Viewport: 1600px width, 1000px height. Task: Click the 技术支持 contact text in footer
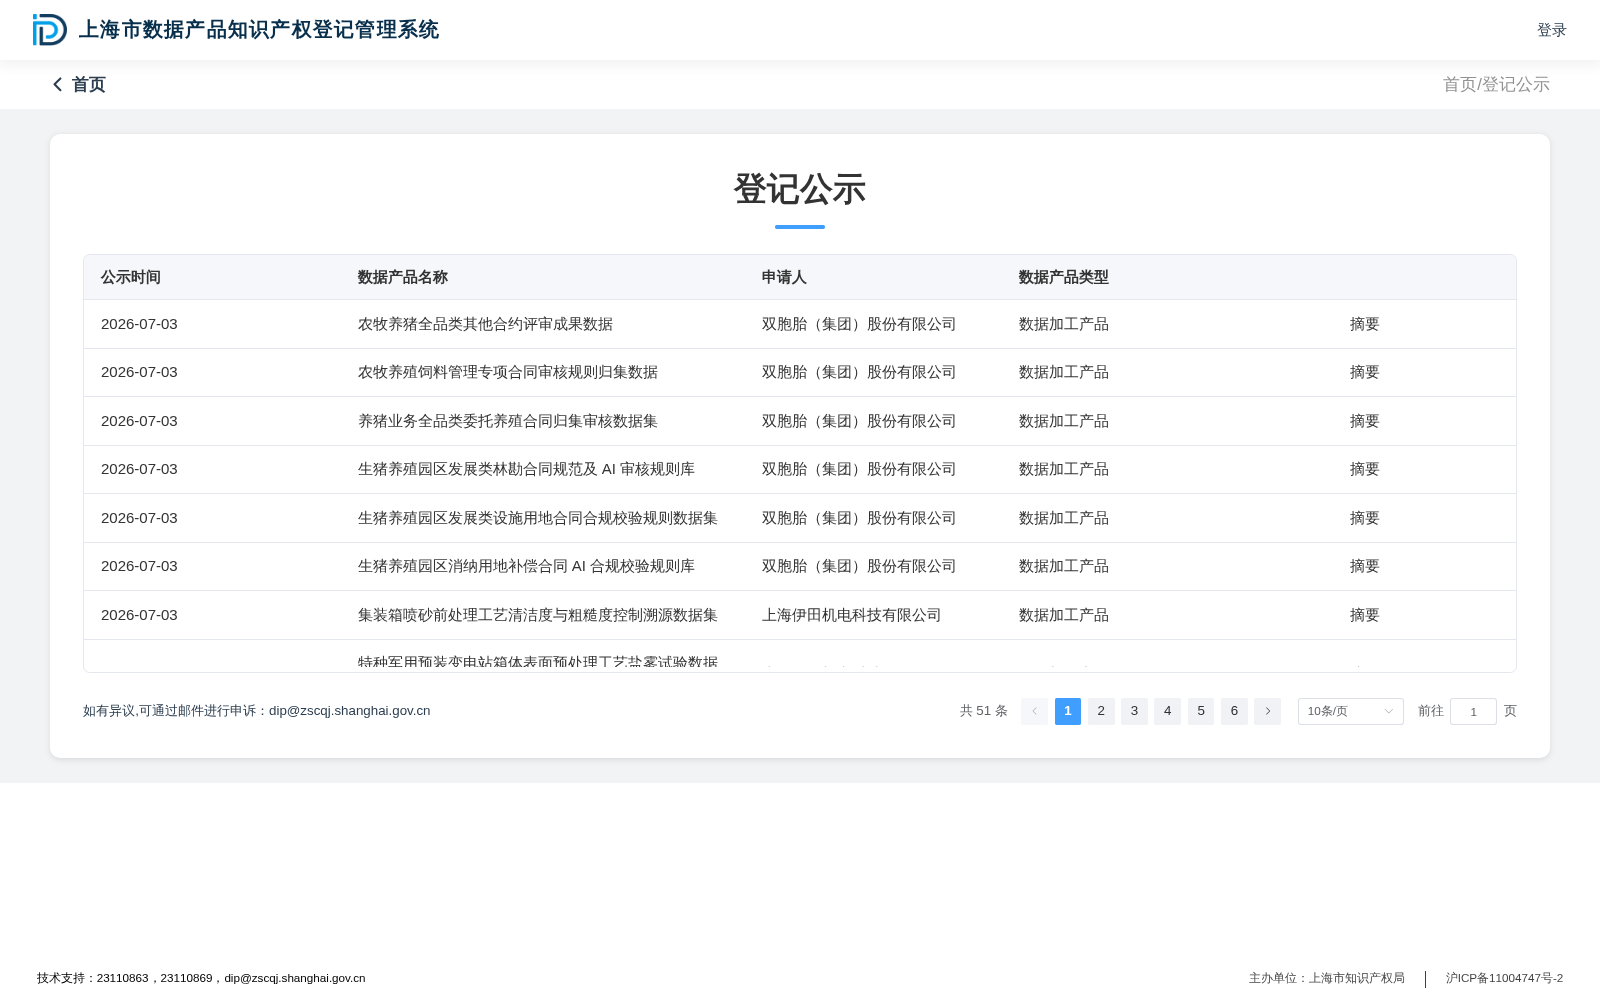(x=201, y=978)
